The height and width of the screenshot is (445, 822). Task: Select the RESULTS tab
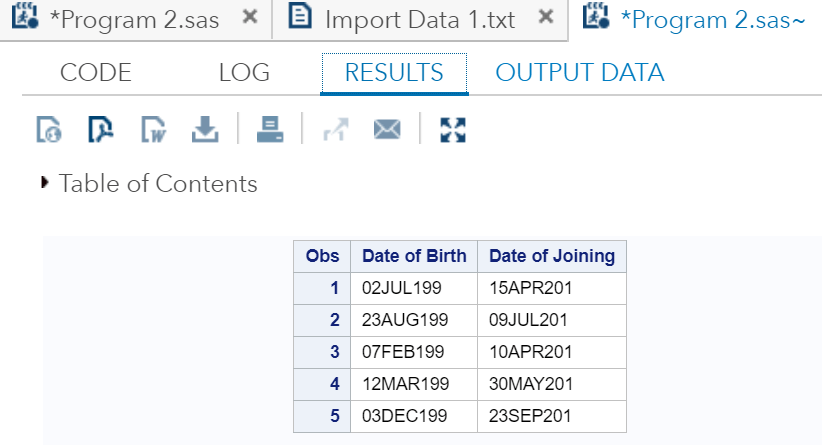[x=394, y=73]
